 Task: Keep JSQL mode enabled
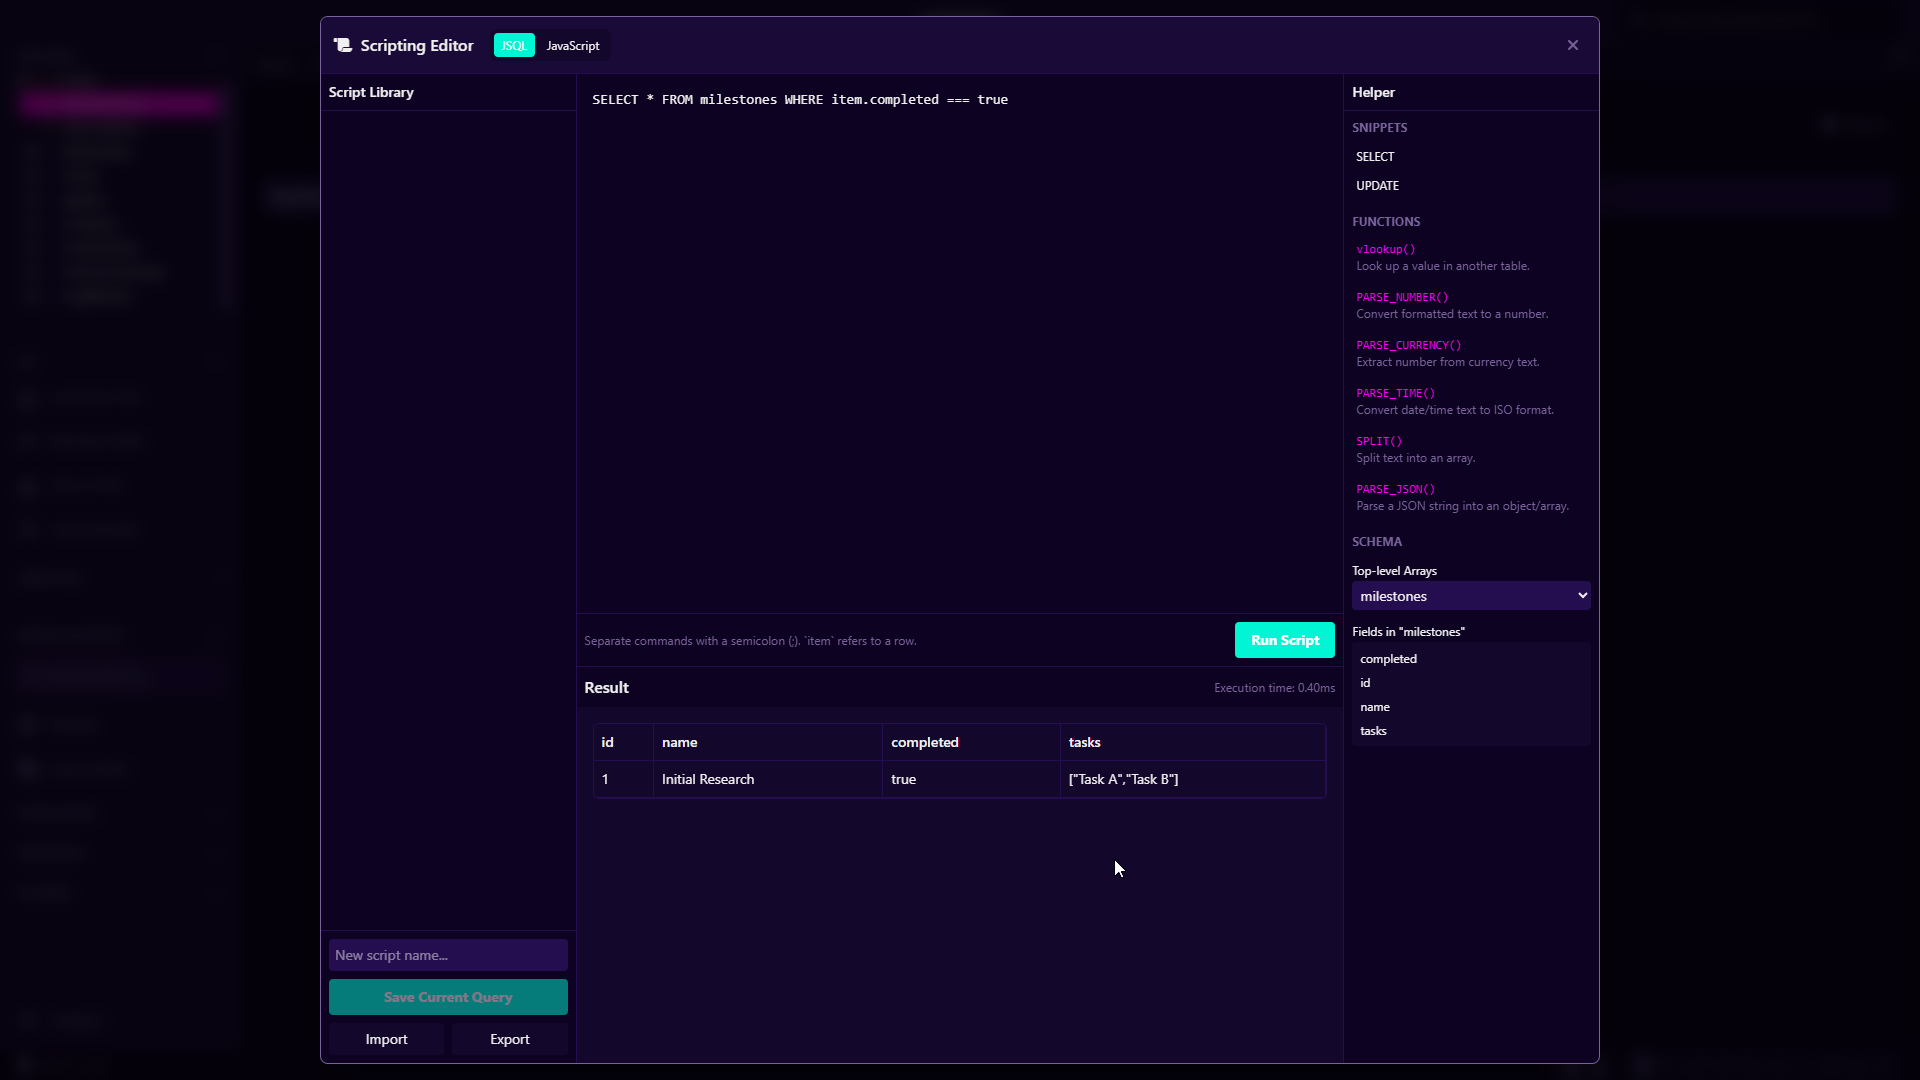point(513,45)
